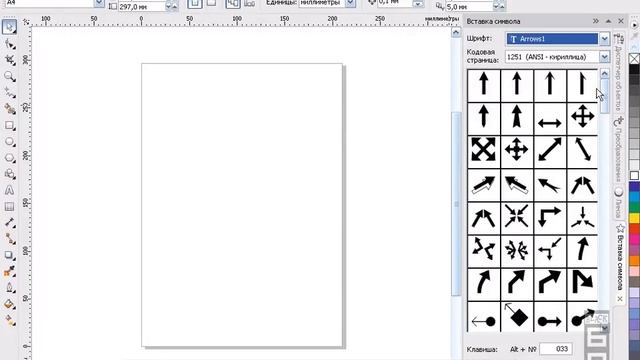Pick the bold X-shaped four diagonal arrows symbol
Screen dimensions: 640x360
tap(483, 150)
